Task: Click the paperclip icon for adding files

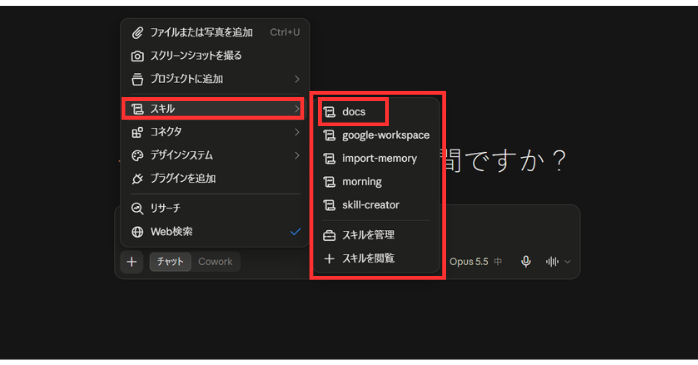Action: coord(137,32)
